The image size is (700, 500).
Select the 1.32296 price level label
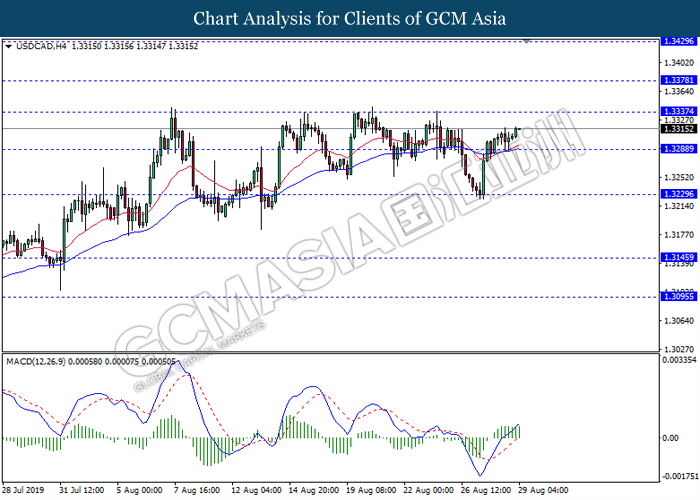679,194
